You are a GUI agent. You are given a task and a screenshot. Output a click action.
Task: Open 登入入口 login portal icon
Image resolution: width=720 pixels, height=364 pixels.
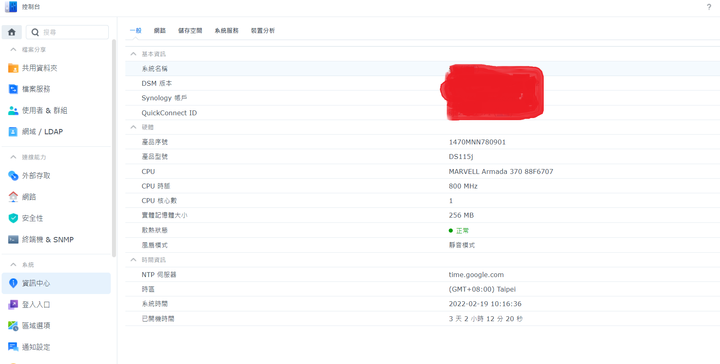(x=13, y=304)
